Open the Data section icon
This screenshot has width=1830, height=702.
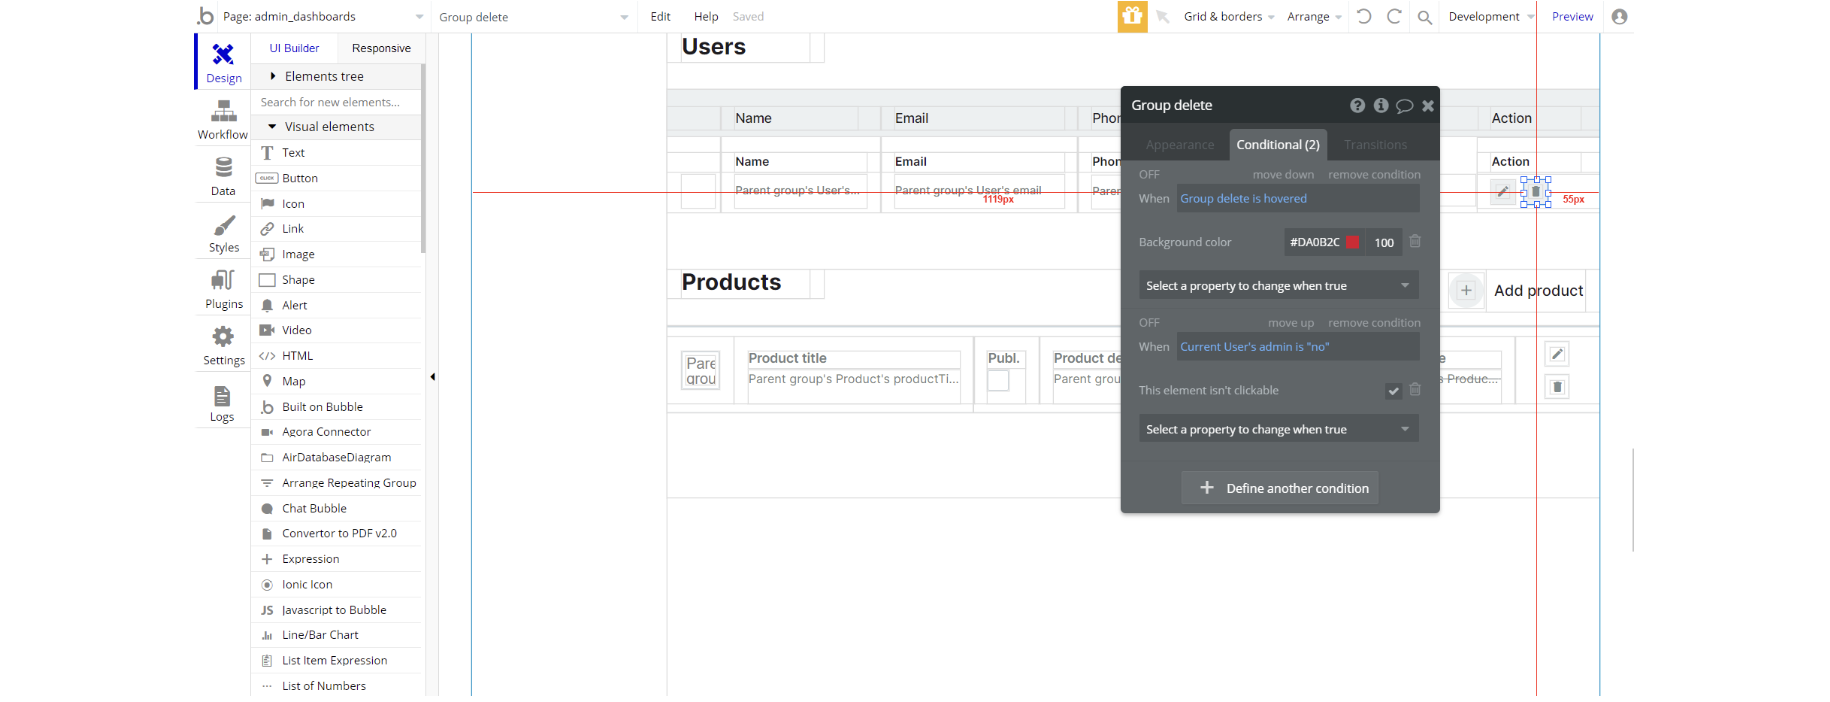pos(223,176)
